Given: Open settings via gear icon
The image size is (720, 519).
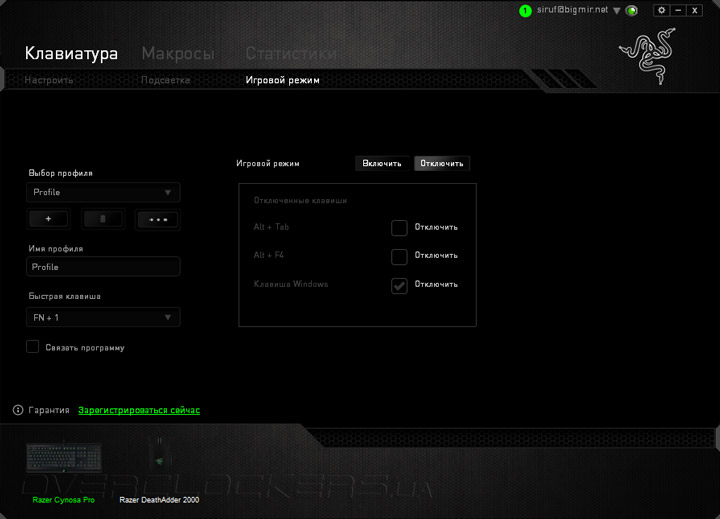Looking at the screenshot, I should point(661,10).
